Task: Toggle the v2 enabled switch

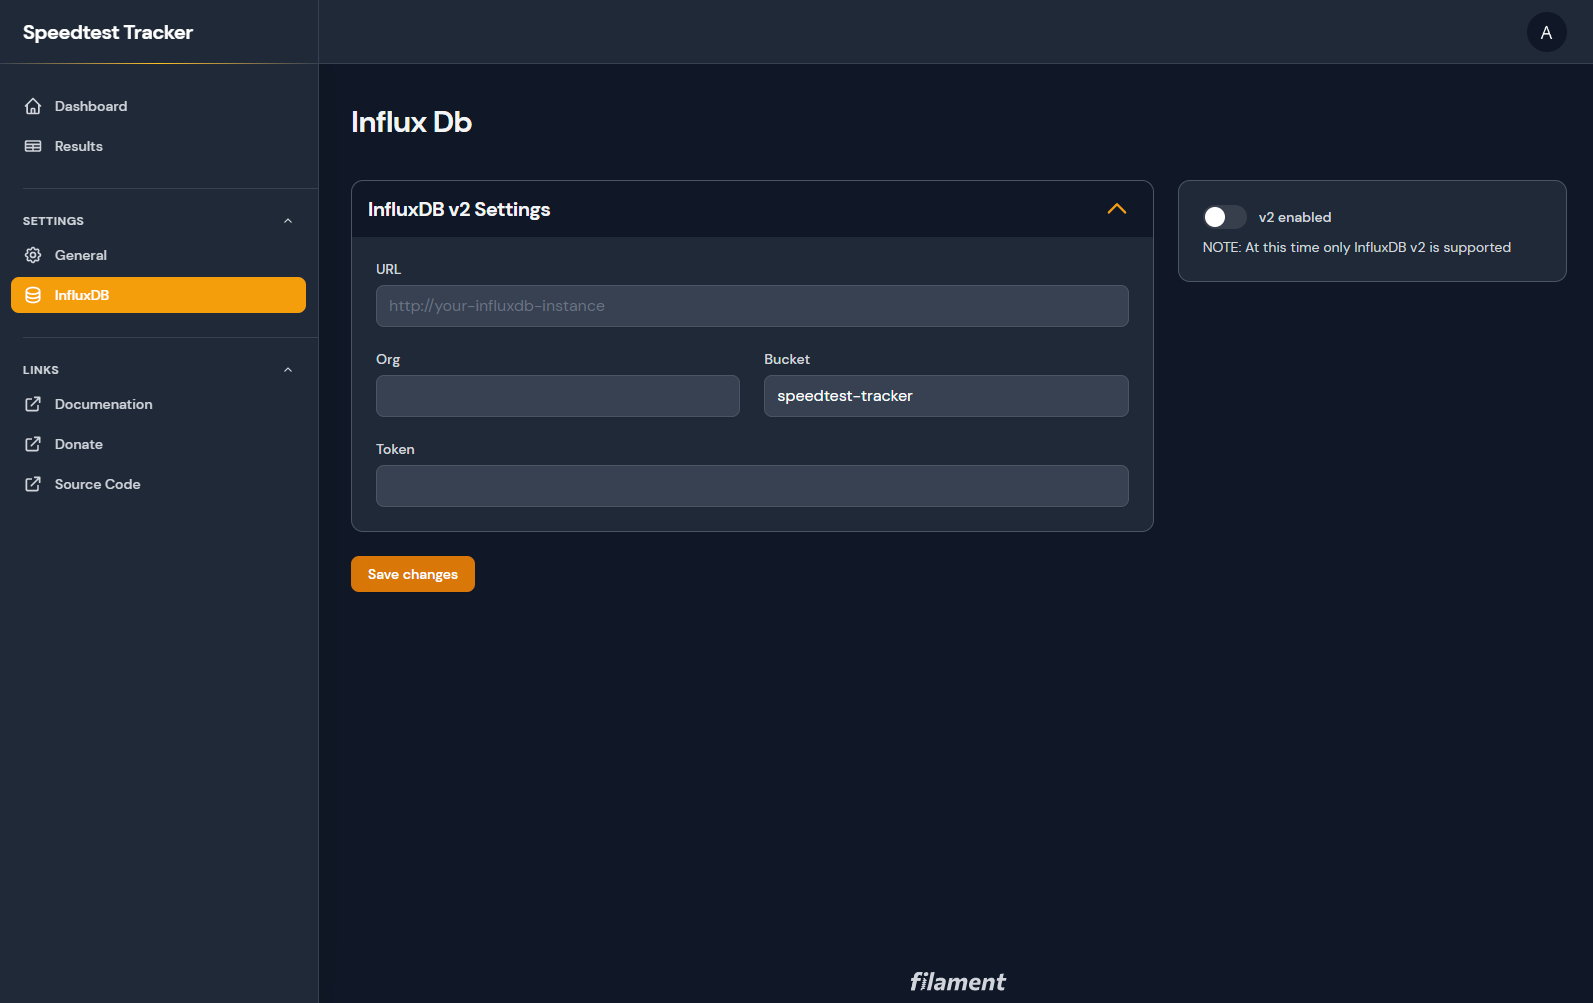Action: 1224,217
